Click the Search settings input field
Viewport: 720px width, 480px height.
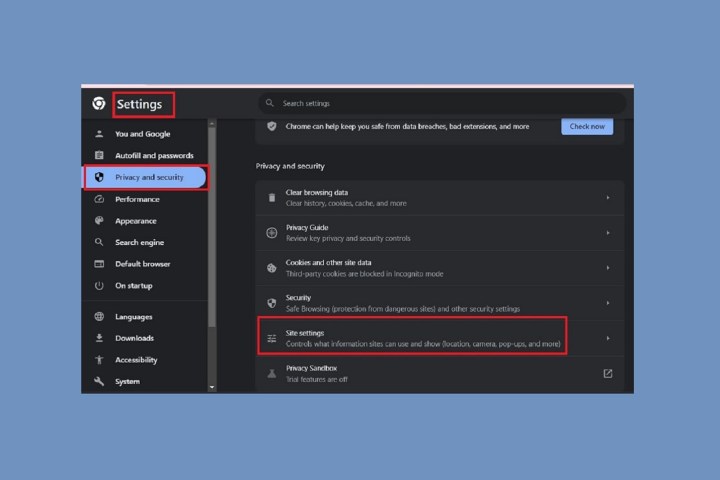pos(442,103)
